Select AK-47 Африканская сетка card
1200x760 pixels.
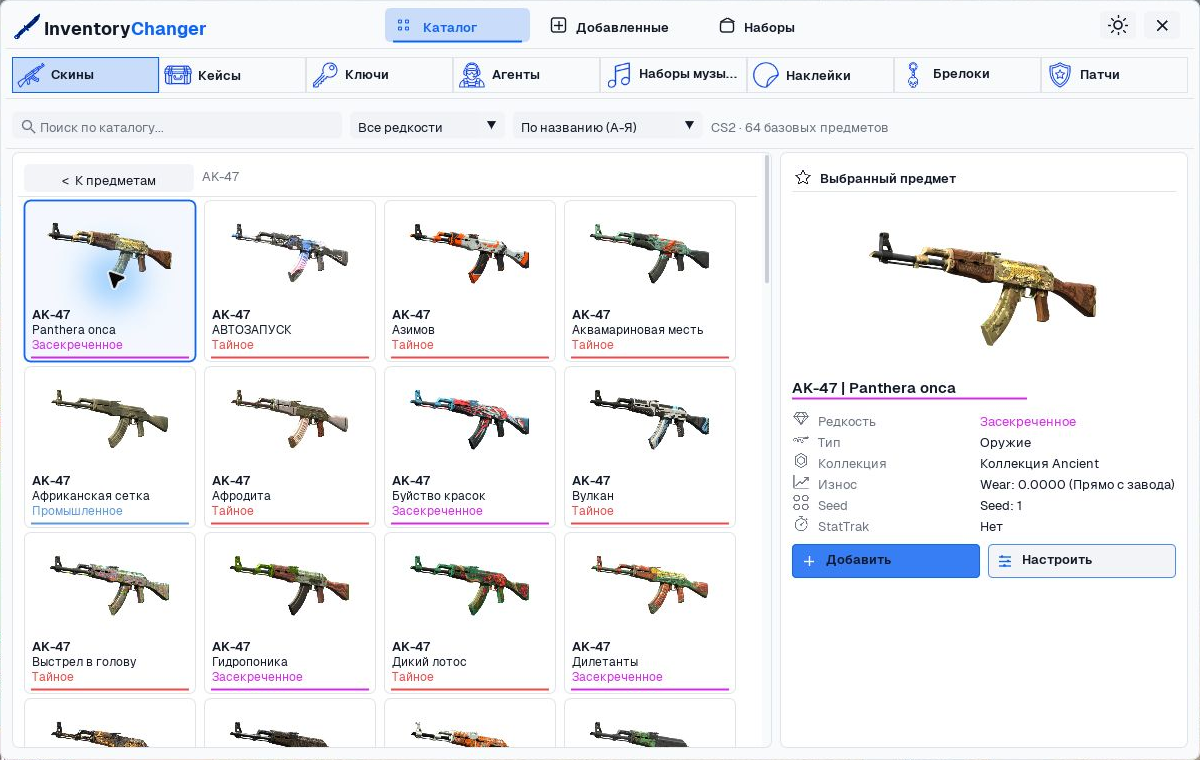click(x=110, y=447)
